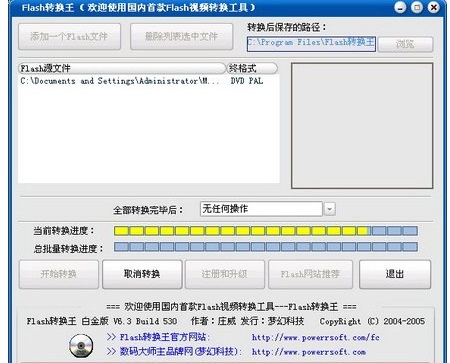Click the 总批量转换进度 progress bar
Viewport: 450px width, 363px height.
(266, 247)
